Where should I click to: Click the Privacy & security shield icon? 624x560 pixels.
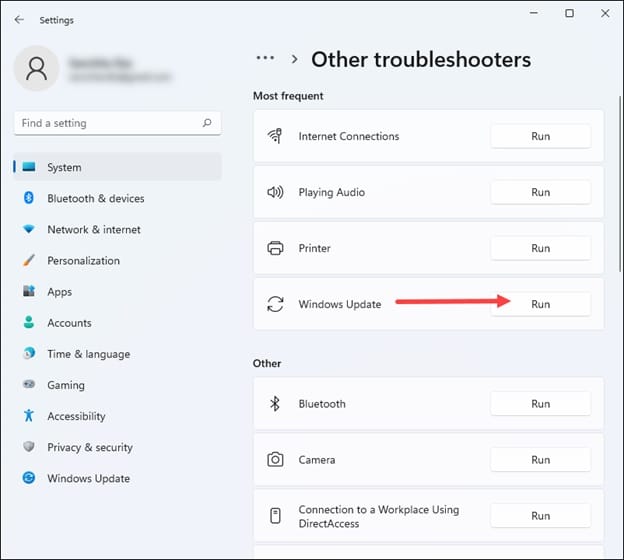tap(29, 447)
